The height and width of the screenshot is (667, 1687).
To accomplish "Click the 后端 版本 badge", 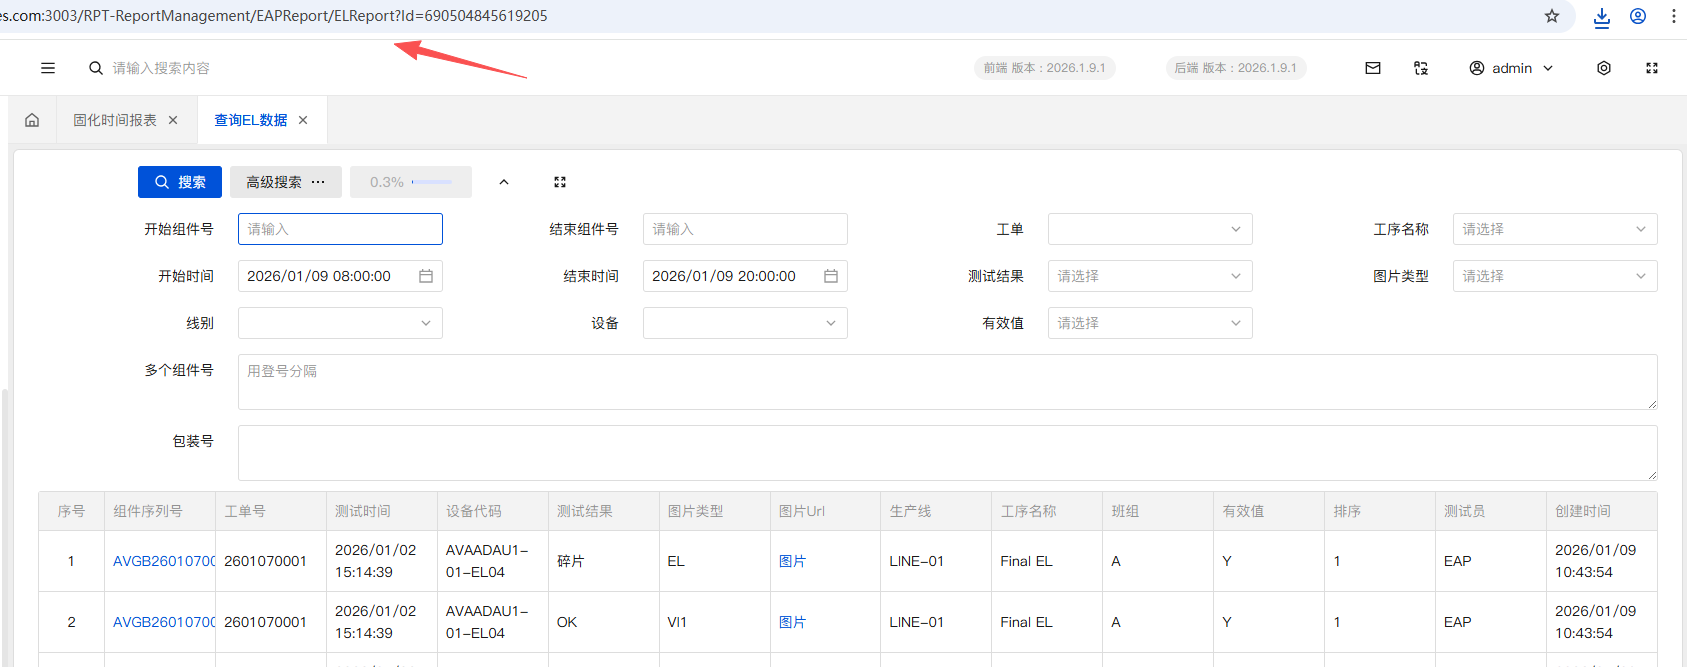I will (1235, 68).
